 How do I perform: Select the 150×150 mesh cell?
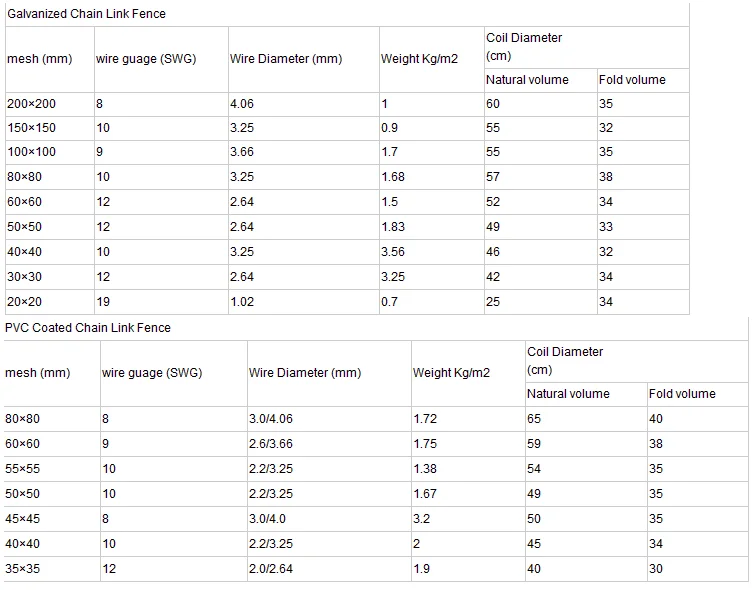[31, 128]
